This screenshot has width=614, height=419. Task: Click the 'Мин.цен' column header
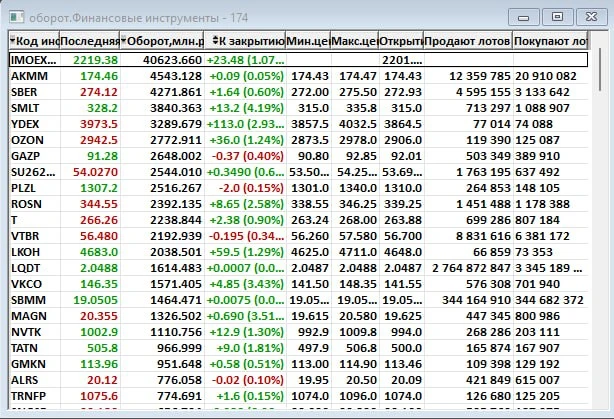point(308,41)
